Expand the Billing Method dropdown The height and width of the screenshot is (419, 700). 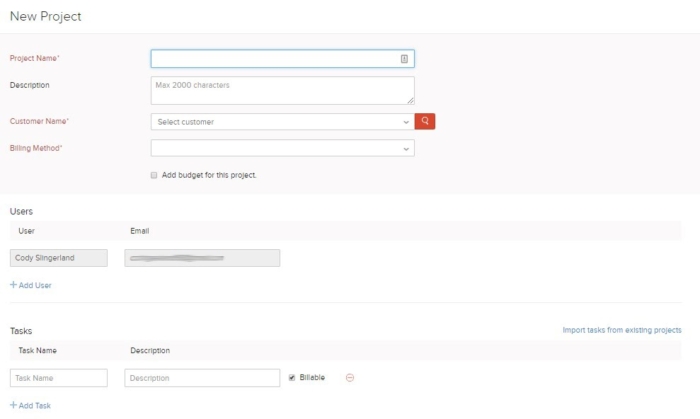click(282, 148)
